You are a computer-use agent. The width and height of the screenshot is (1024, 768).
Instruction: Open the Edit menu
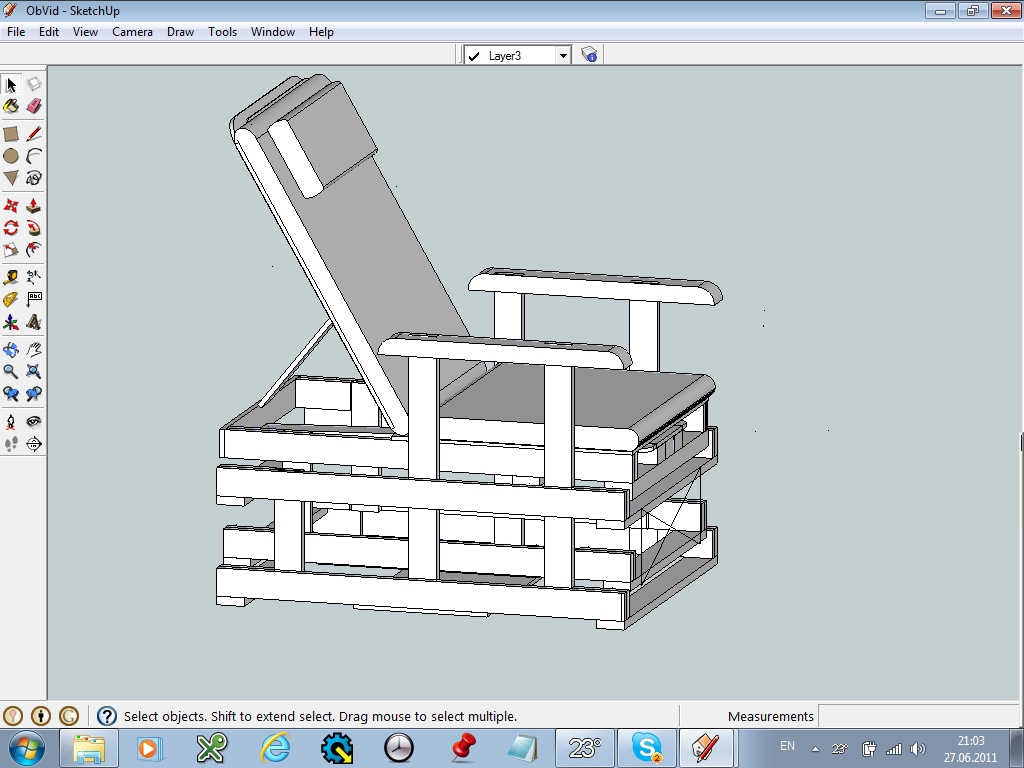[x=49, y=32]
